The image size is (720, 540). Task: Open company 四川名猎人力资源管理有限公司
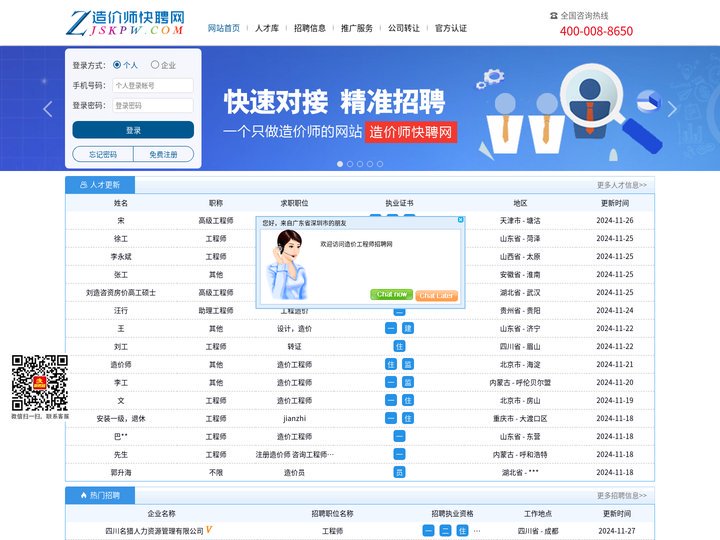(154, 531)
